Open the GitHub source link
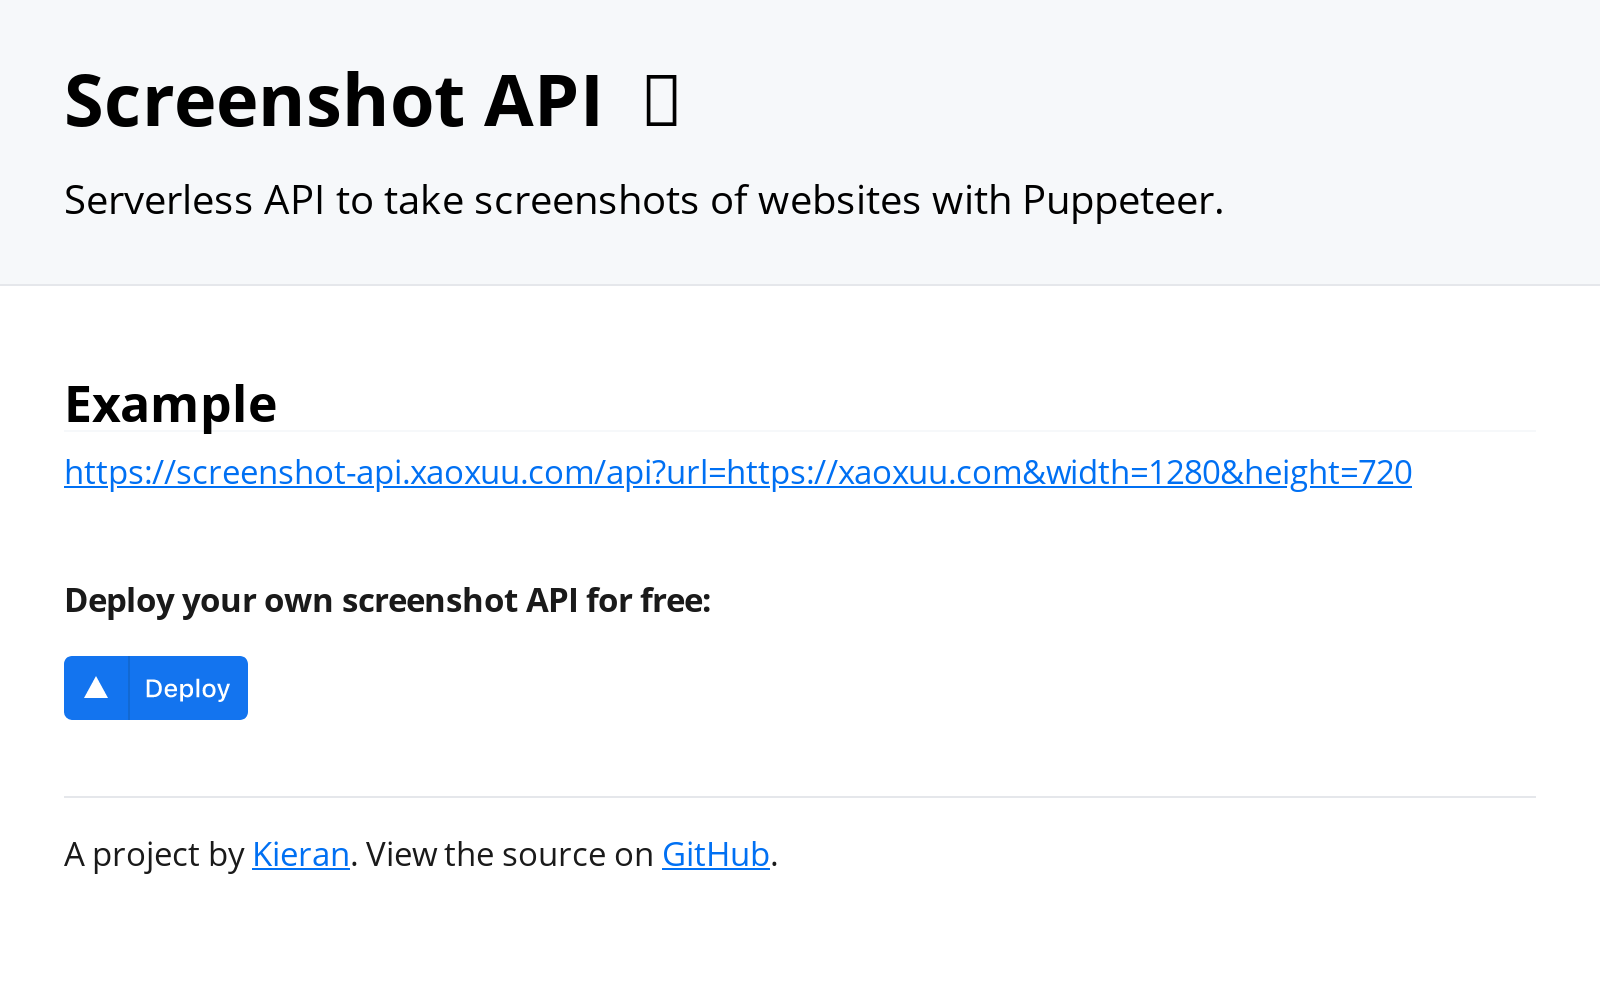Image resolution: width=1600 pixels, height=1000 pixels. (715, 855)
